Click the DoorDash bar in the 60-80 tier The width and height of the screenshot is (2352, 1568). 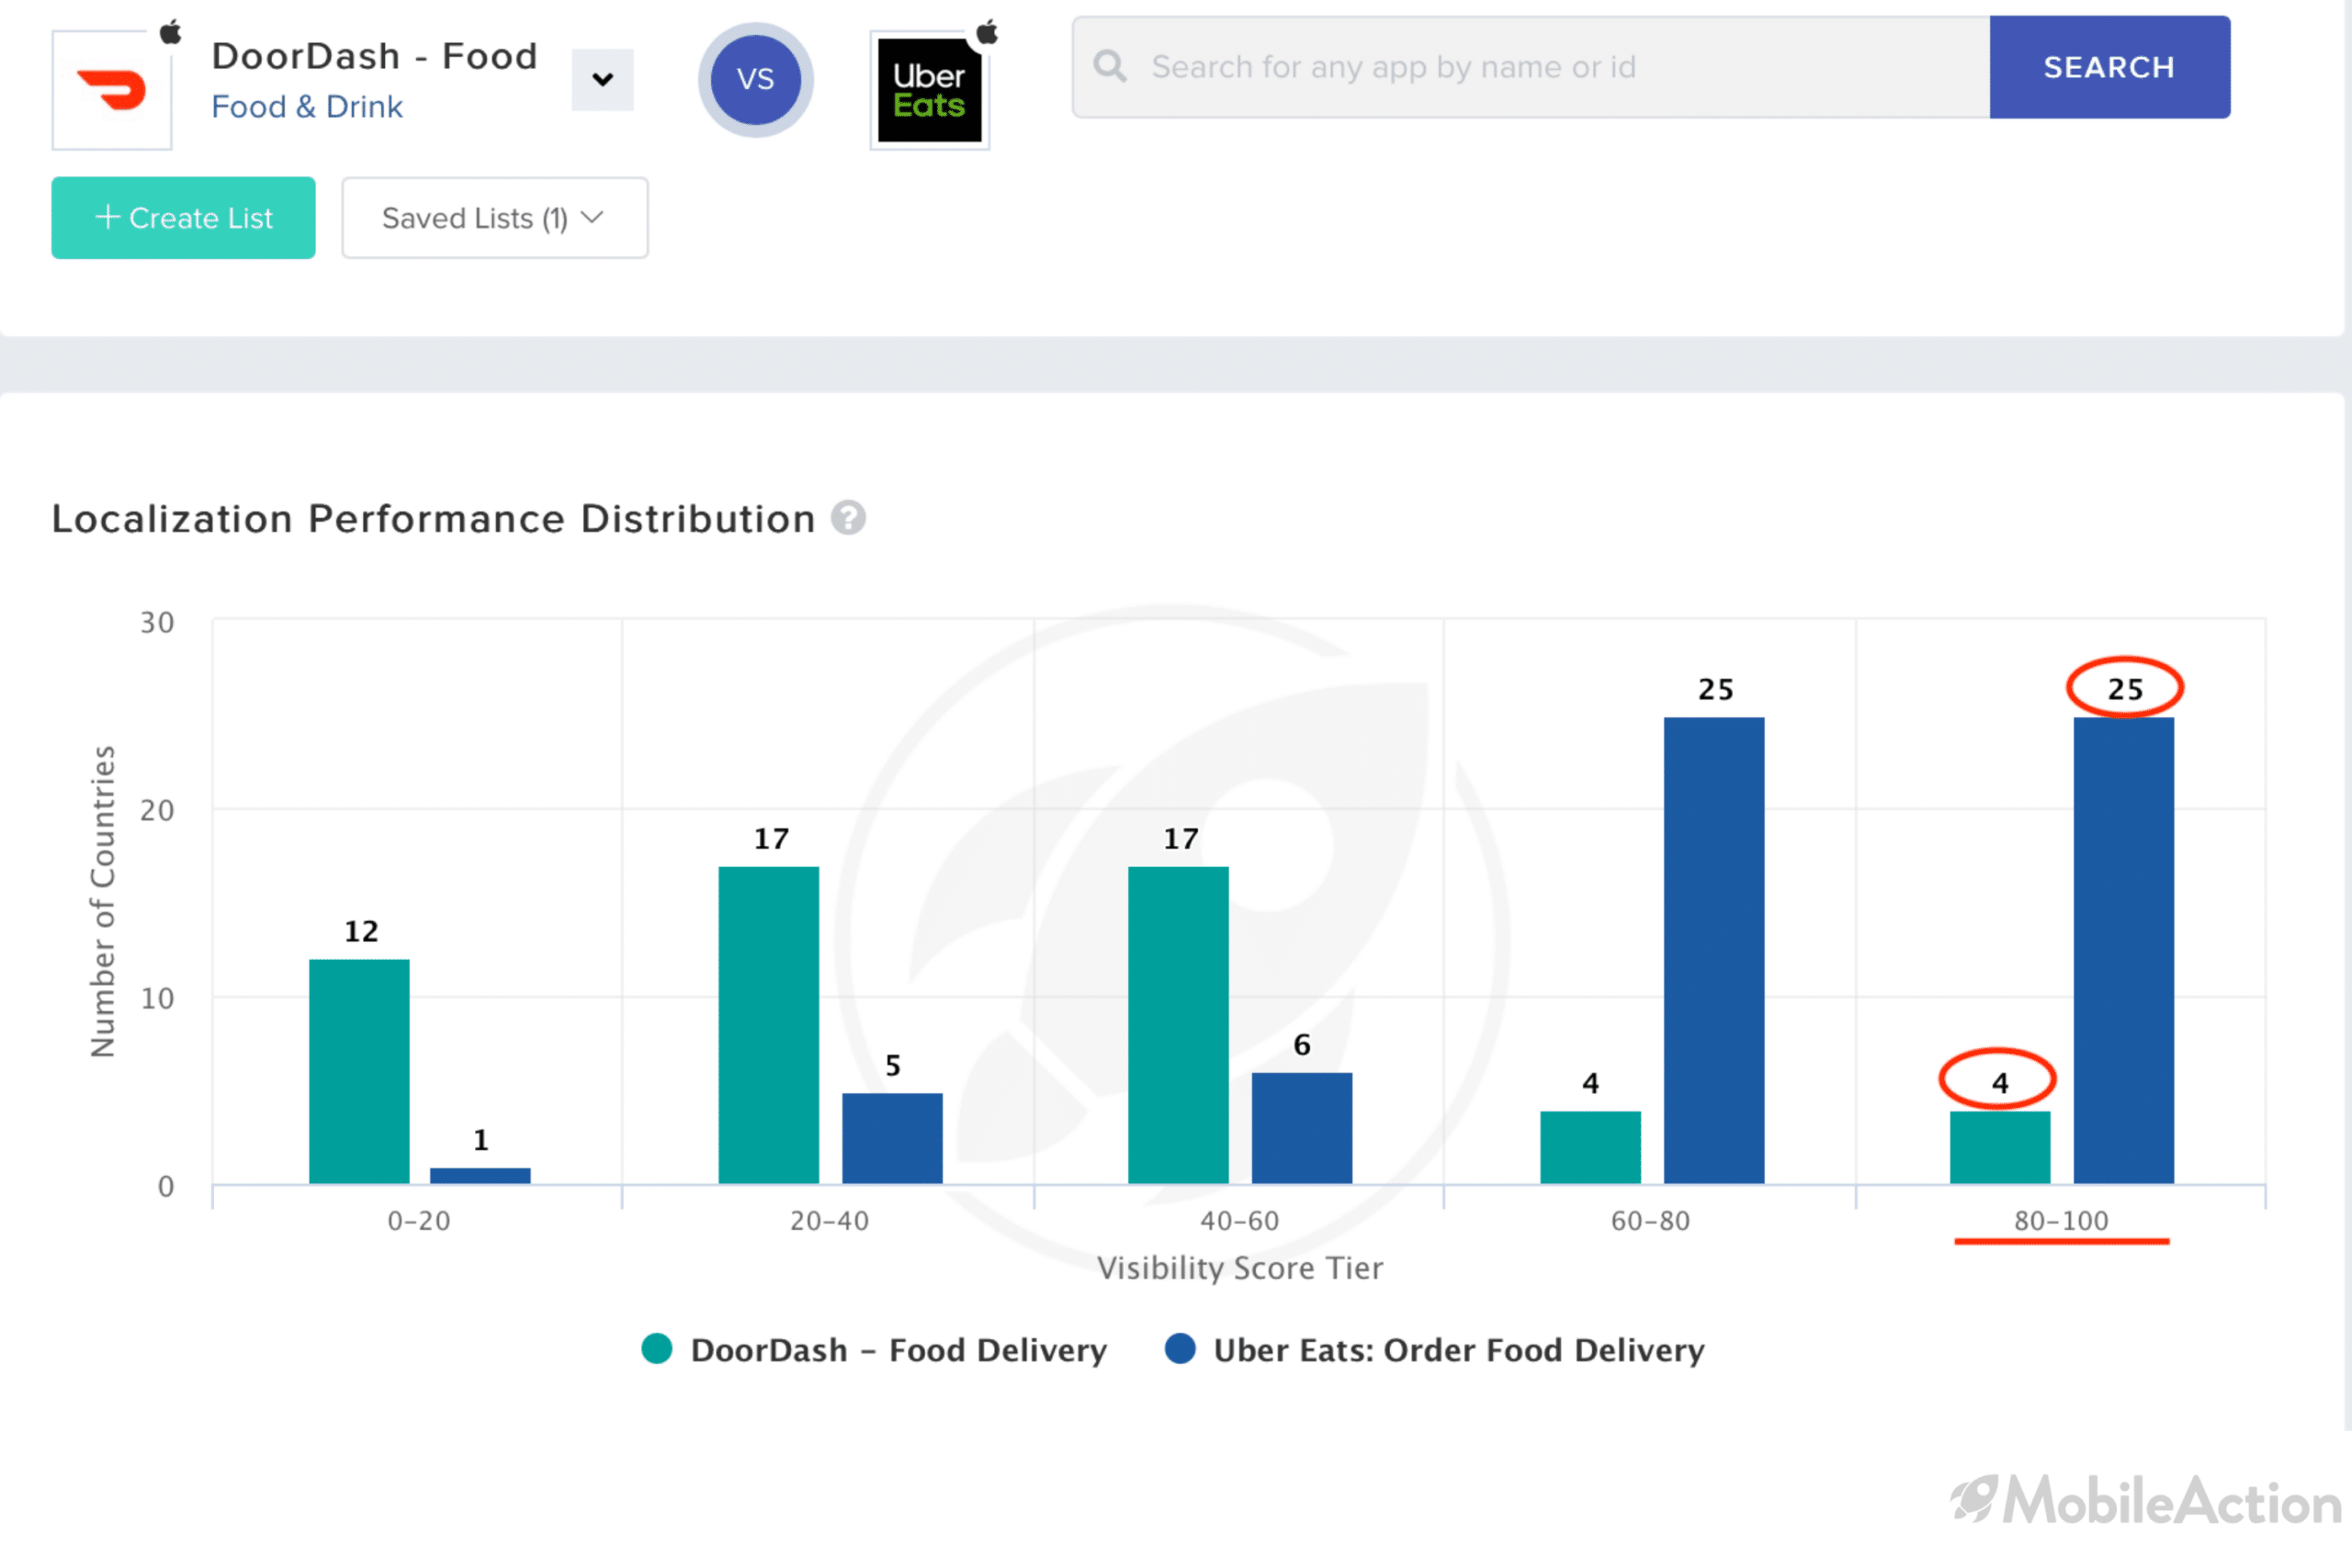point(1590,1147)
